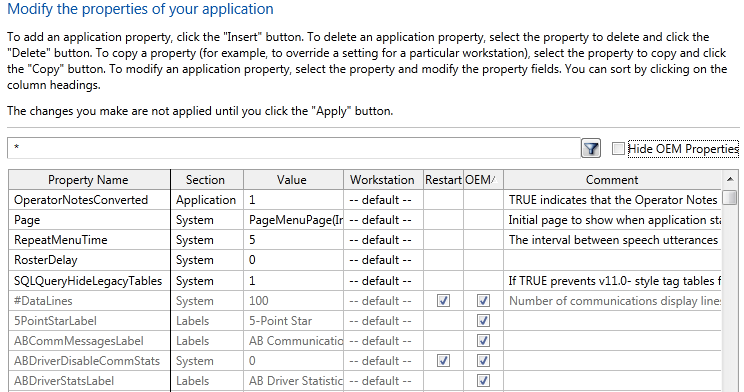Image resolution: width=744 pixels, height=392 pixels.
Task: Click the vertical scrollbar thumb
Action: pos(730,197)
